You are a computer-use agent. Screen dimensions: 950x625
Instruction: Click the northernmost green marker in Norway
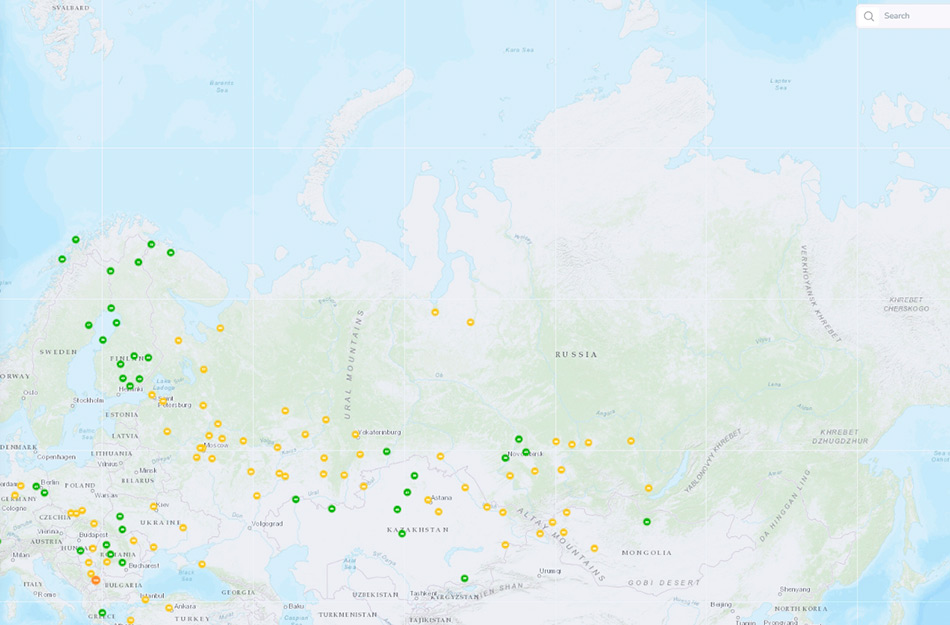tap(76, 240)
